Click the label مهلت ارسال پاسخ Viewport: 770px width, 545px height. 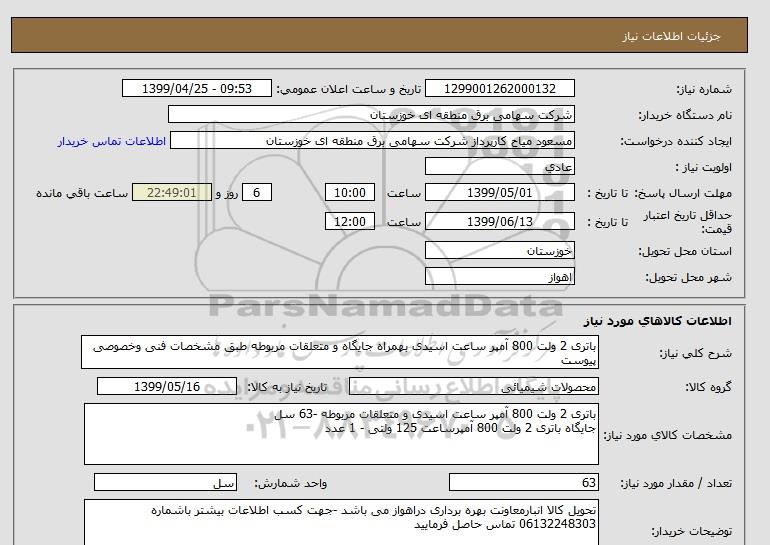(684, 193)
